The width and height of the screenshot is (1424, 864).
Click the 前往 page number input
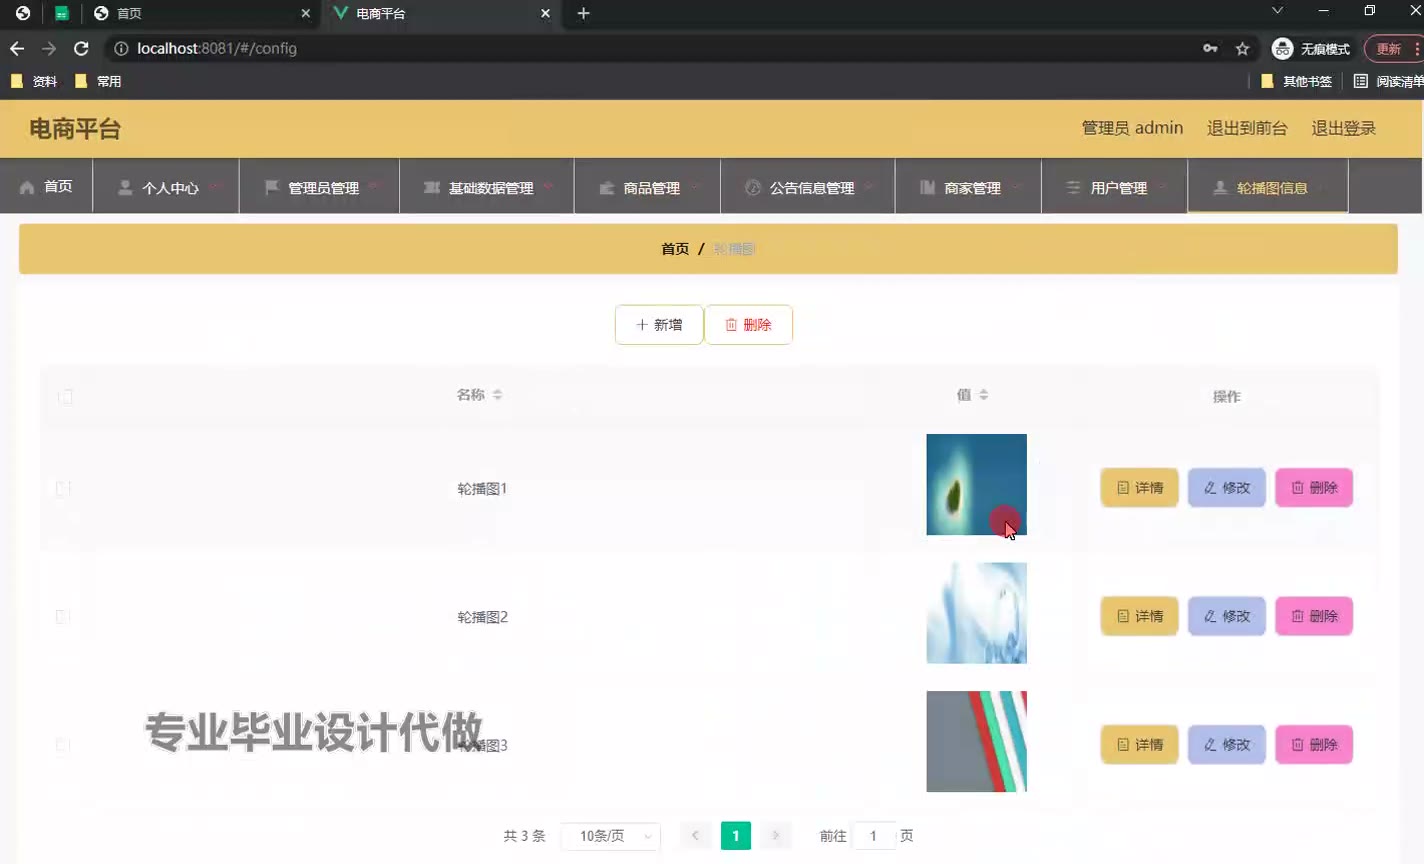click(873, 836)
